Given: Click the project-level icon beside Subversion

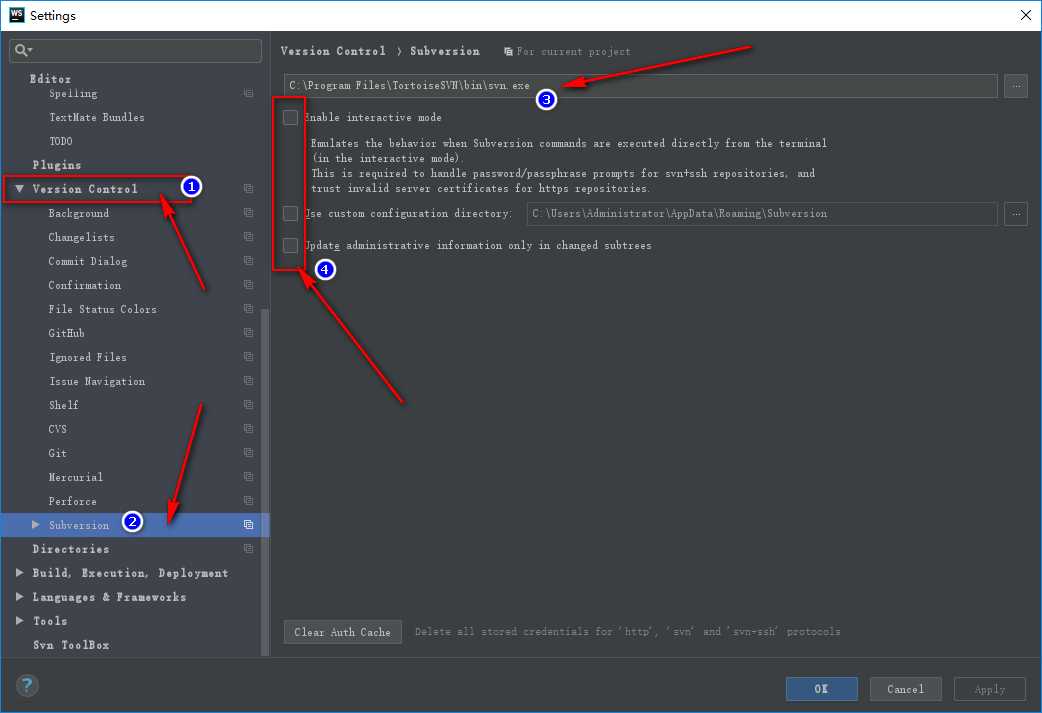Looking at the screenshot, I should click(249, 524).
